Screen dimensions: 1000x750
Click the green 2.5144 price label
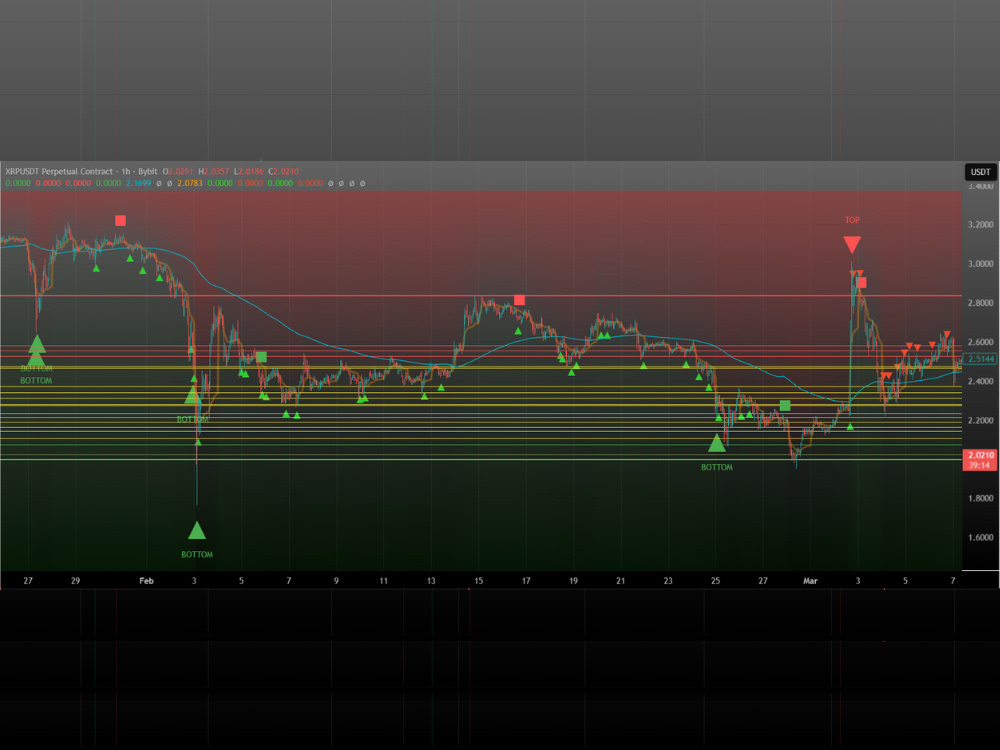pos(980,359)
